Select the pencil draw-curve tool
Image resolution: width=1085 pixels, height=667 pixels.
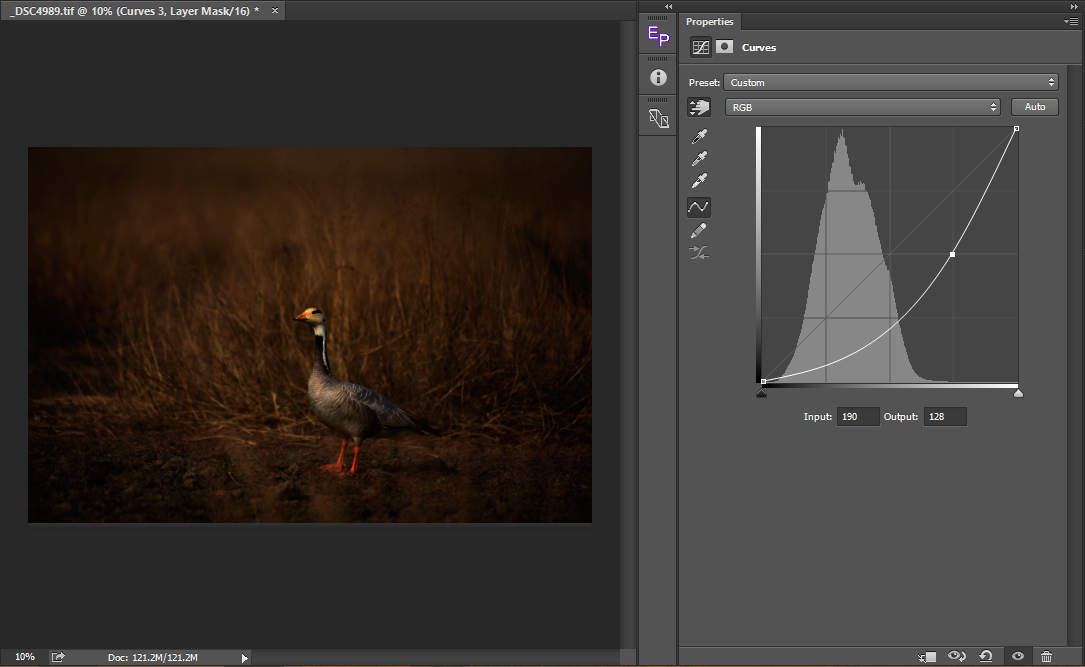(699, 231)
